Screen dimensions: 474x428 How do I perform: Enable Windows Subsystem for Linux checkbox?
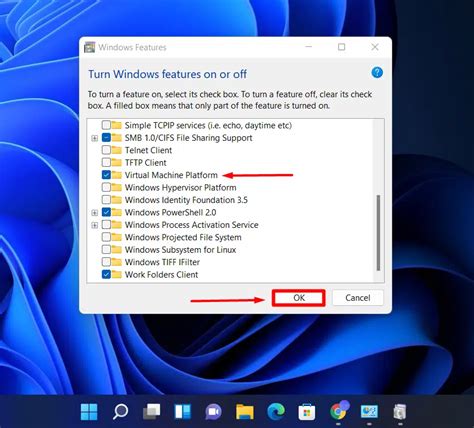(106, 250)
